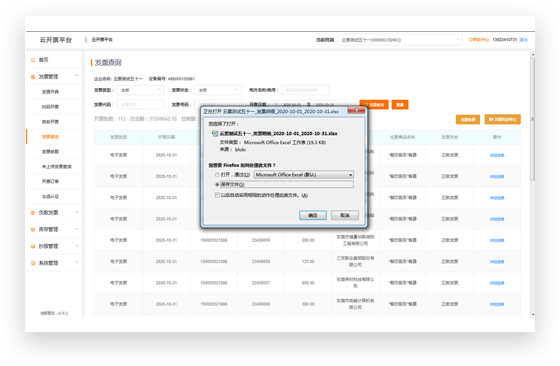The image size is (560, 366).
Task: Expand the 负数发票 menu chevron
Action: point(76,212)
